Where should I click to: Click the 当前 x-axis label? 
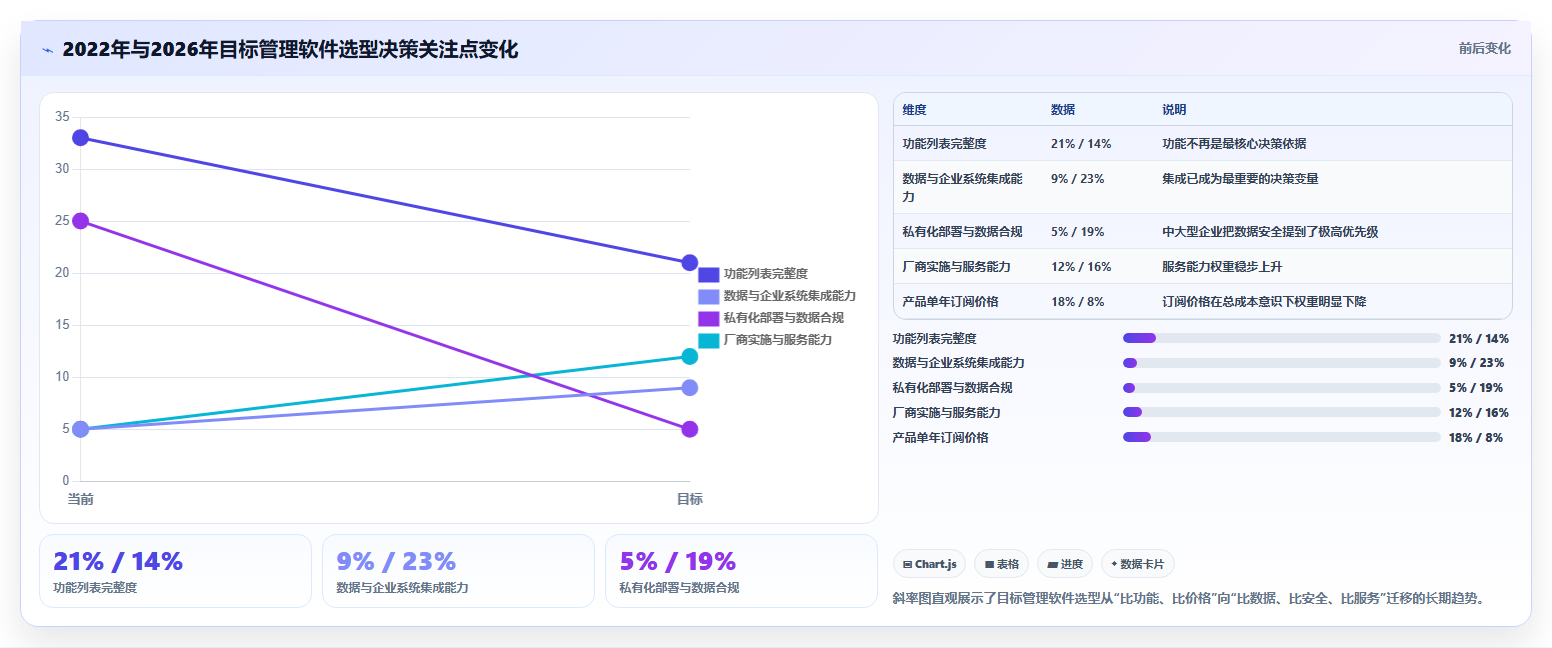pyautogui.click(x=80, y=499)
